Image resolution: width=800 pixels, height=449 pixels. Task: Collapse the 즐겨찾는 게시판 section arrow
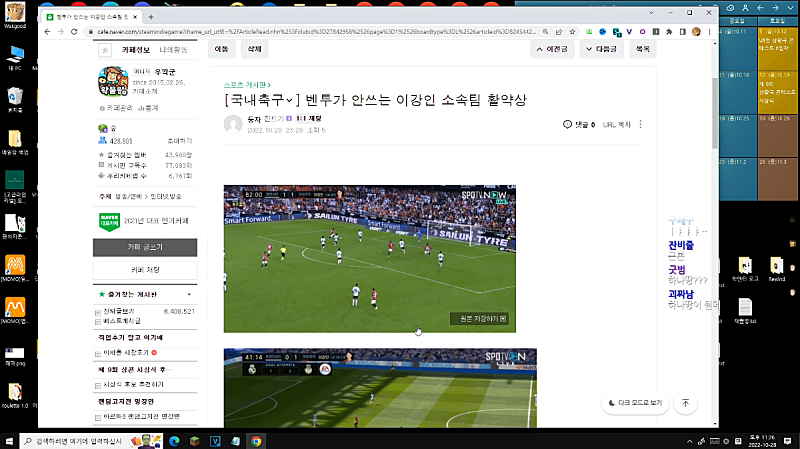(189, 294)
